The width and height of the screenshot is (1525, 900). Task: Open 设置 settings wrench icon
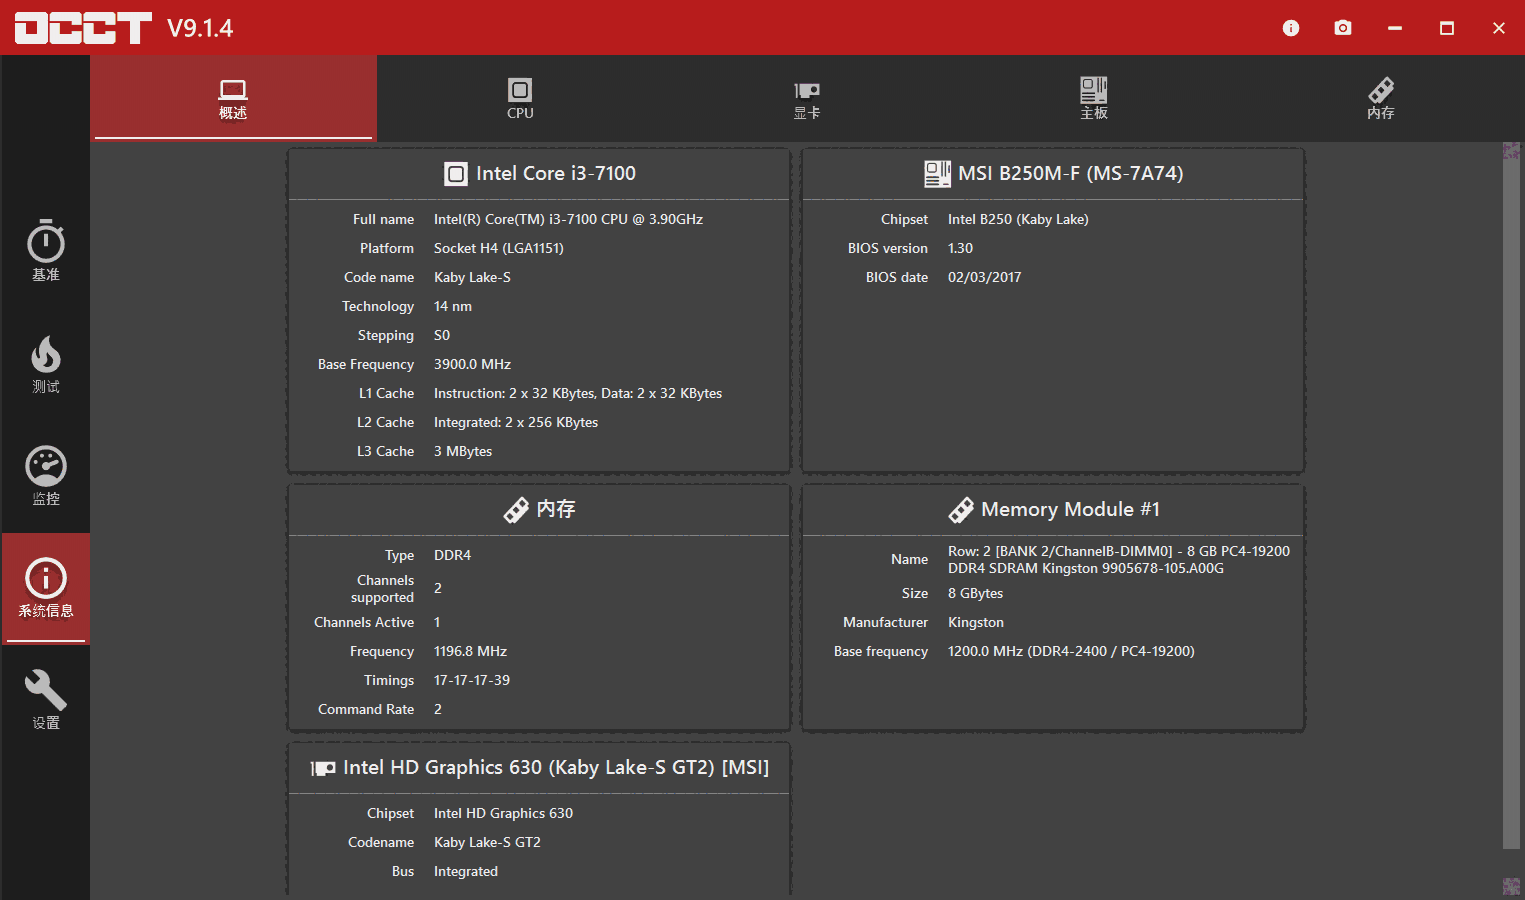(46, 699)
